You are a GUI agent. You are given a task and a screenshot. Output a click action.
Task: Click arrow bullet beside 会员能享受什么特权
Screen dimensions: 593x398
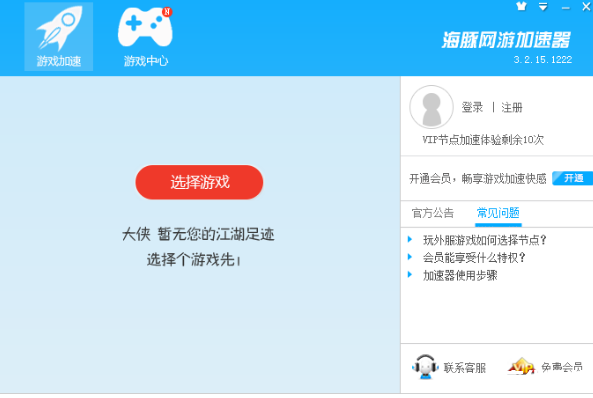click(410, 257)
